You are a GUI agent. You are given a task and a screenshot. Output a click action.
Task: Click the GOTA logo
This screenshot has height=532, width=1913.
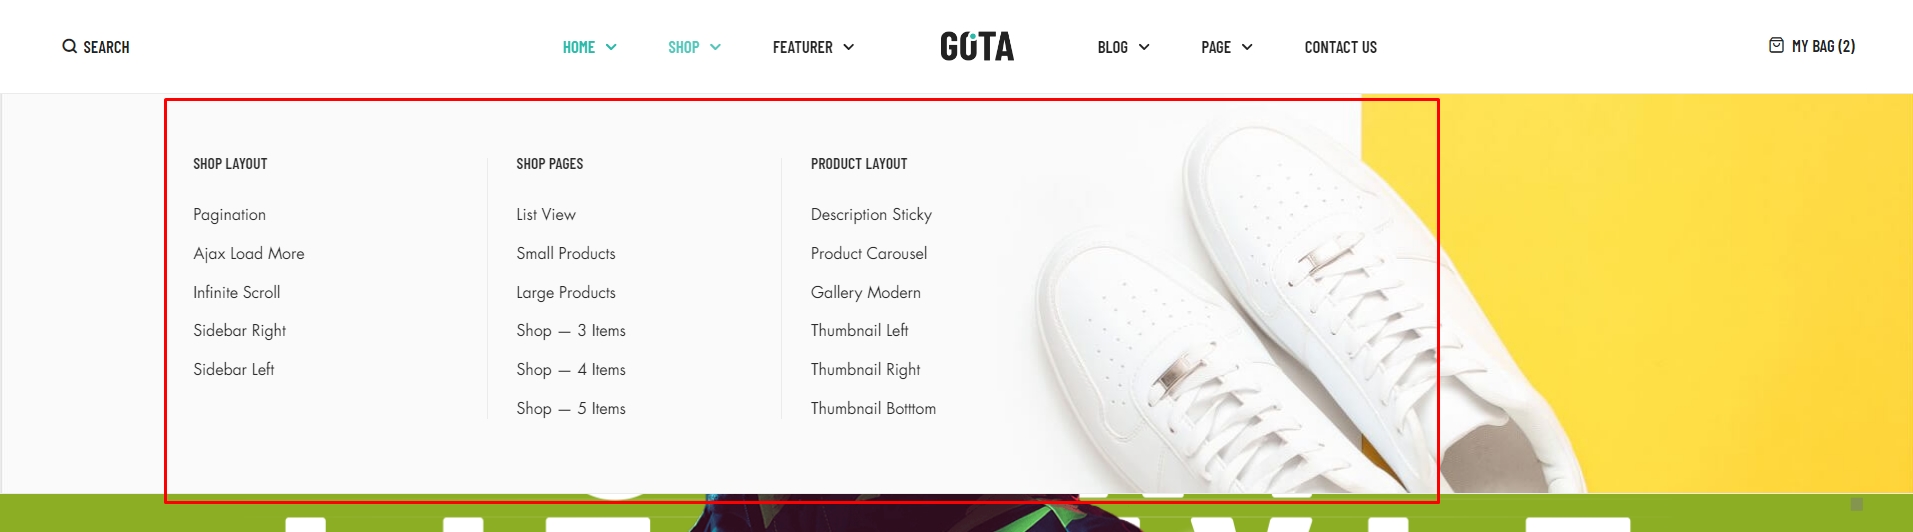(977, 46)
